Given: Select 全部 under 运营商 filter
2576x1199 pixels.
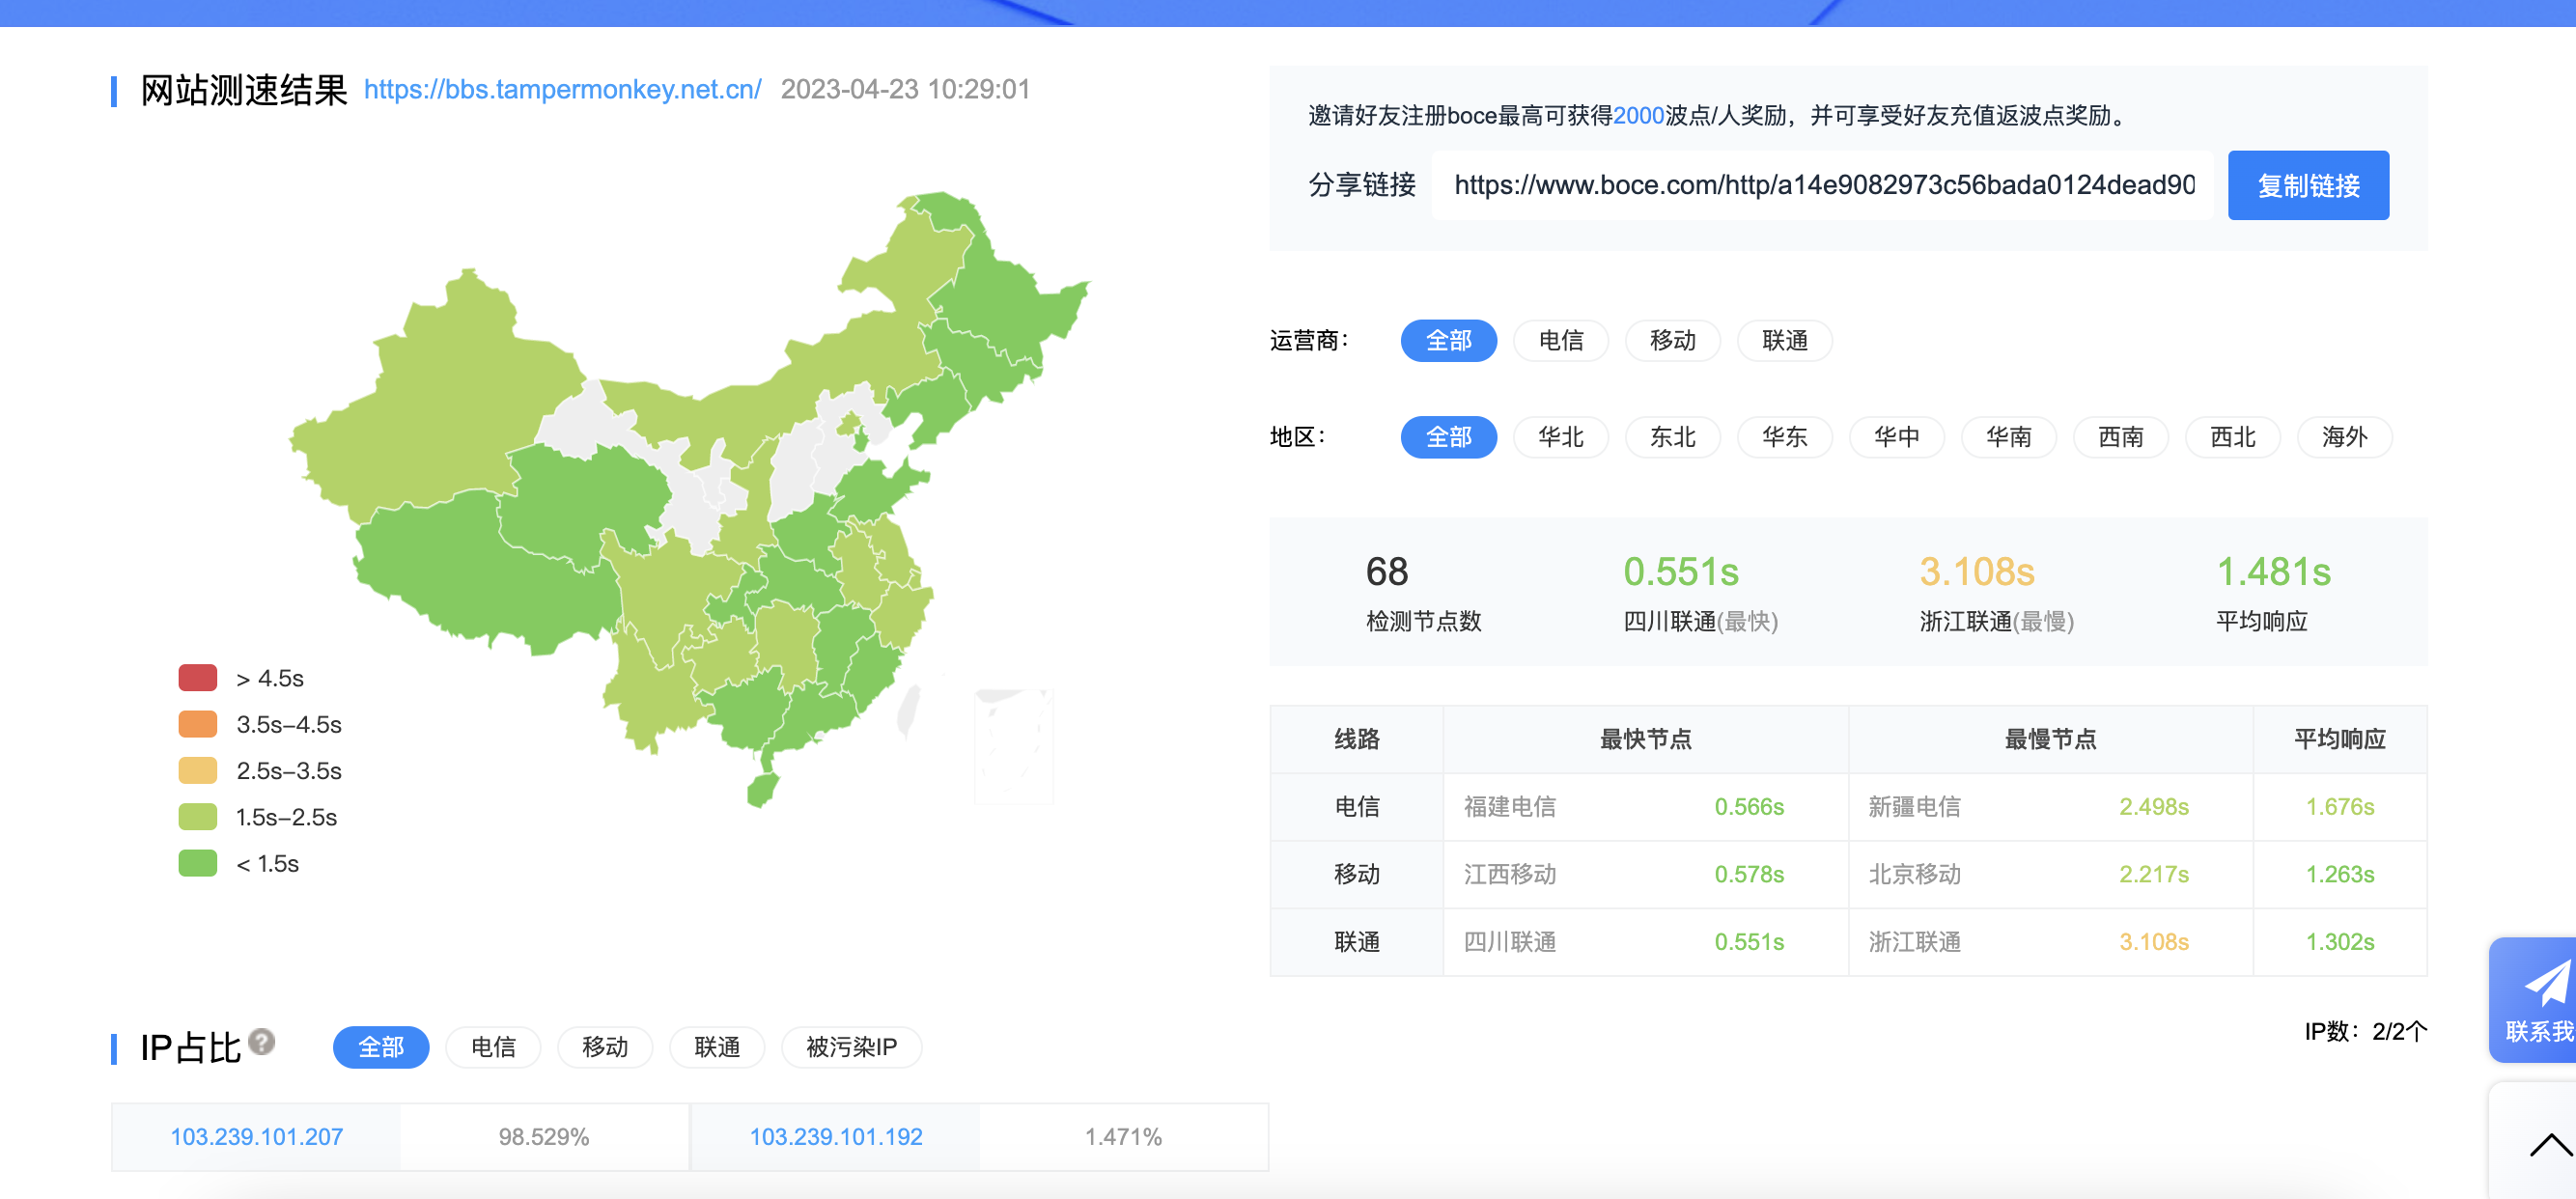Looking at the screenshot, I should [1448, 341].
